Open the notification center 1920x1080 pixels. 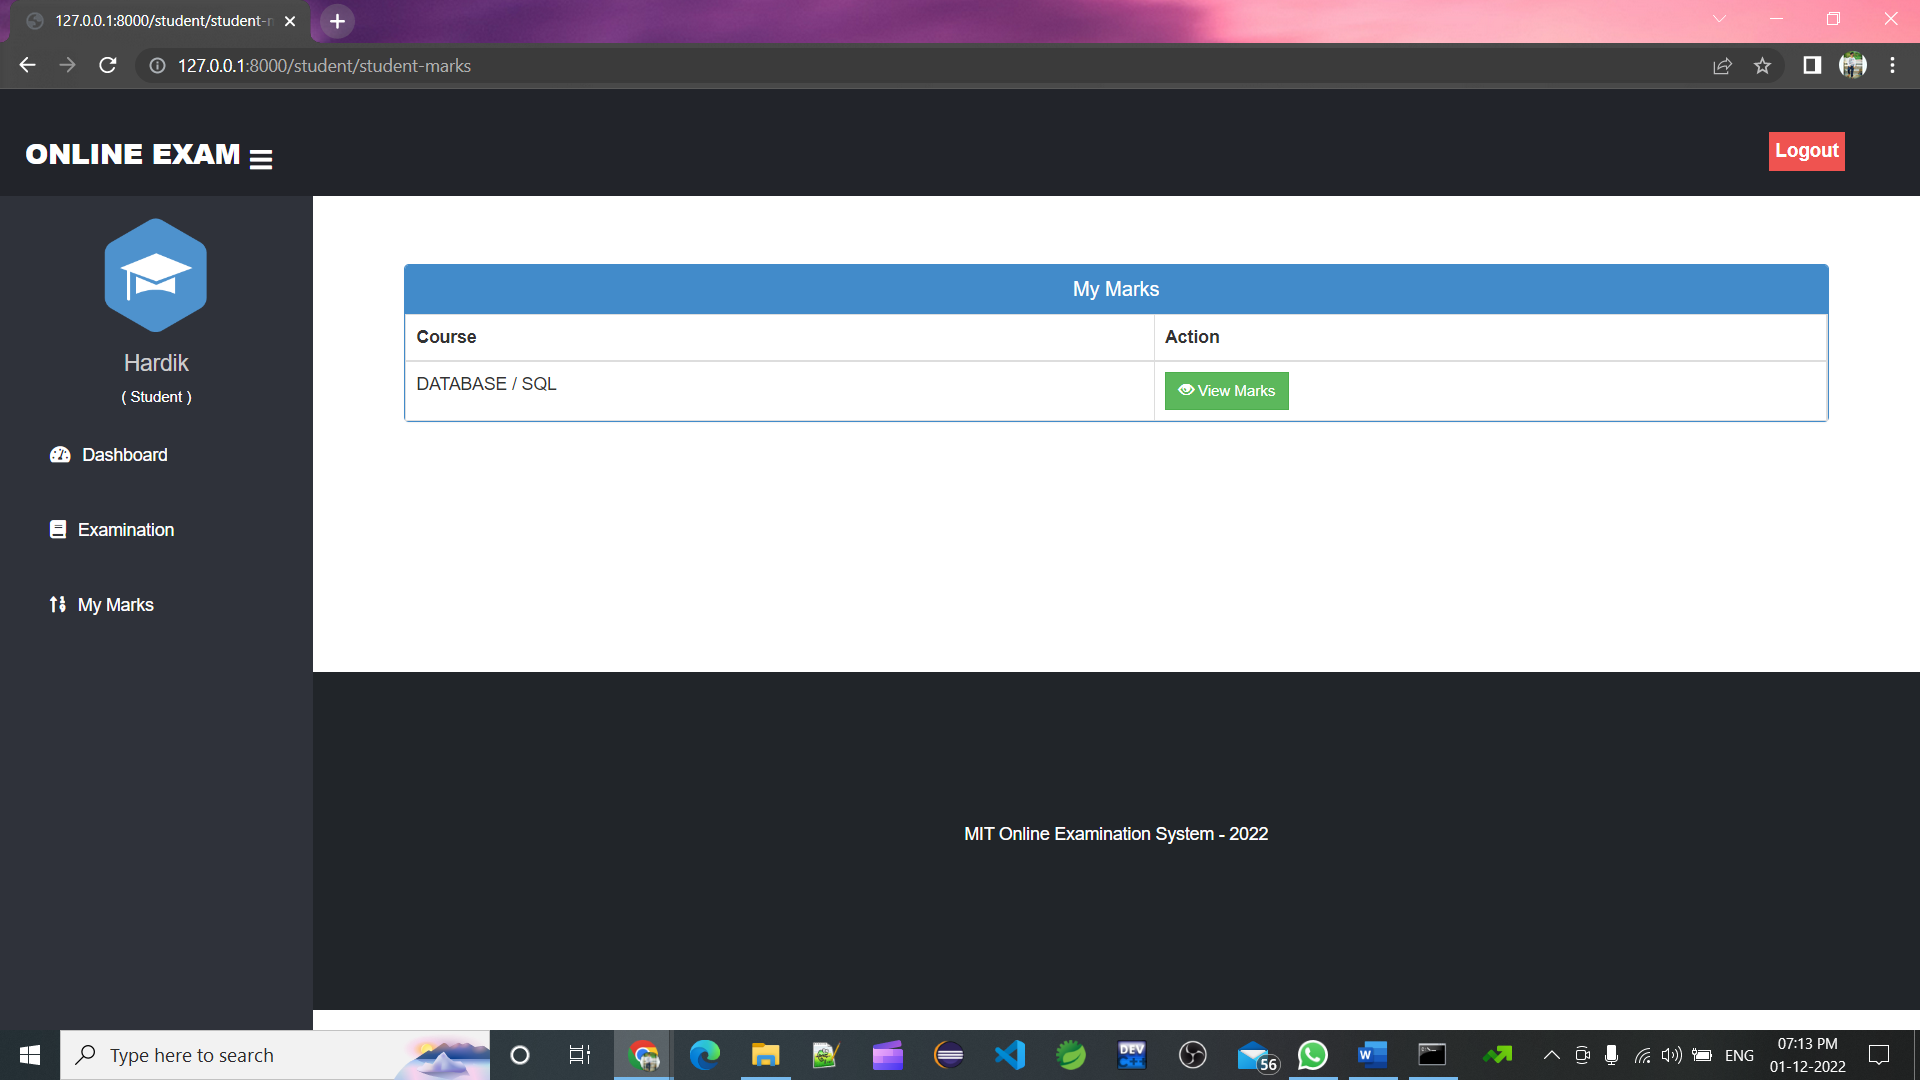click(x=1879, y=1055)
